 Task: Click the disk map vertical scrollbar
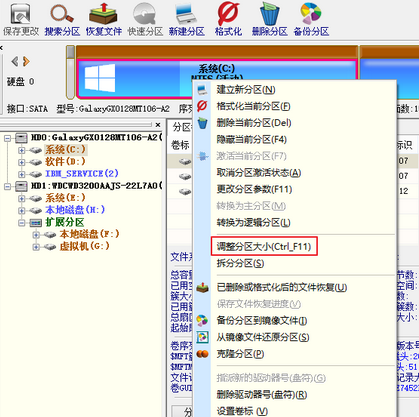point(70,72)
